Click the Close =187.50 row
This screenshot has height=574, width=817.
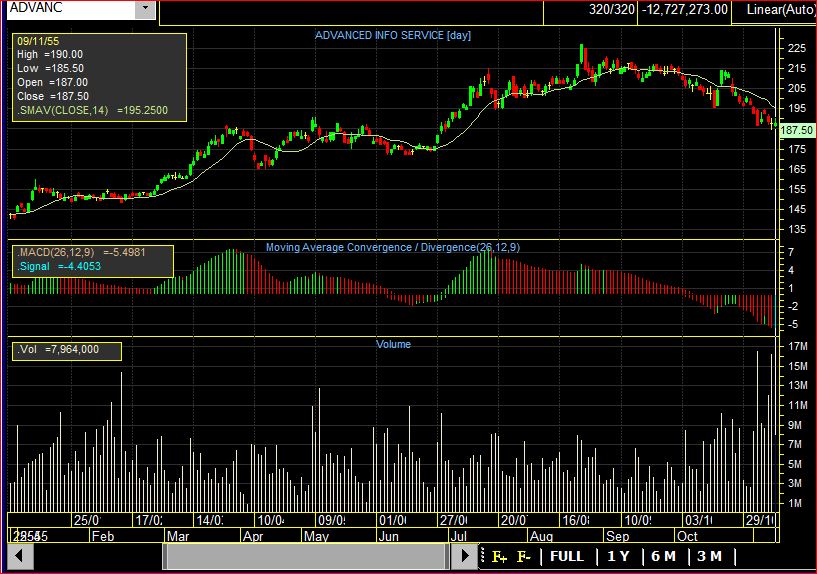(x=53, y=96)
